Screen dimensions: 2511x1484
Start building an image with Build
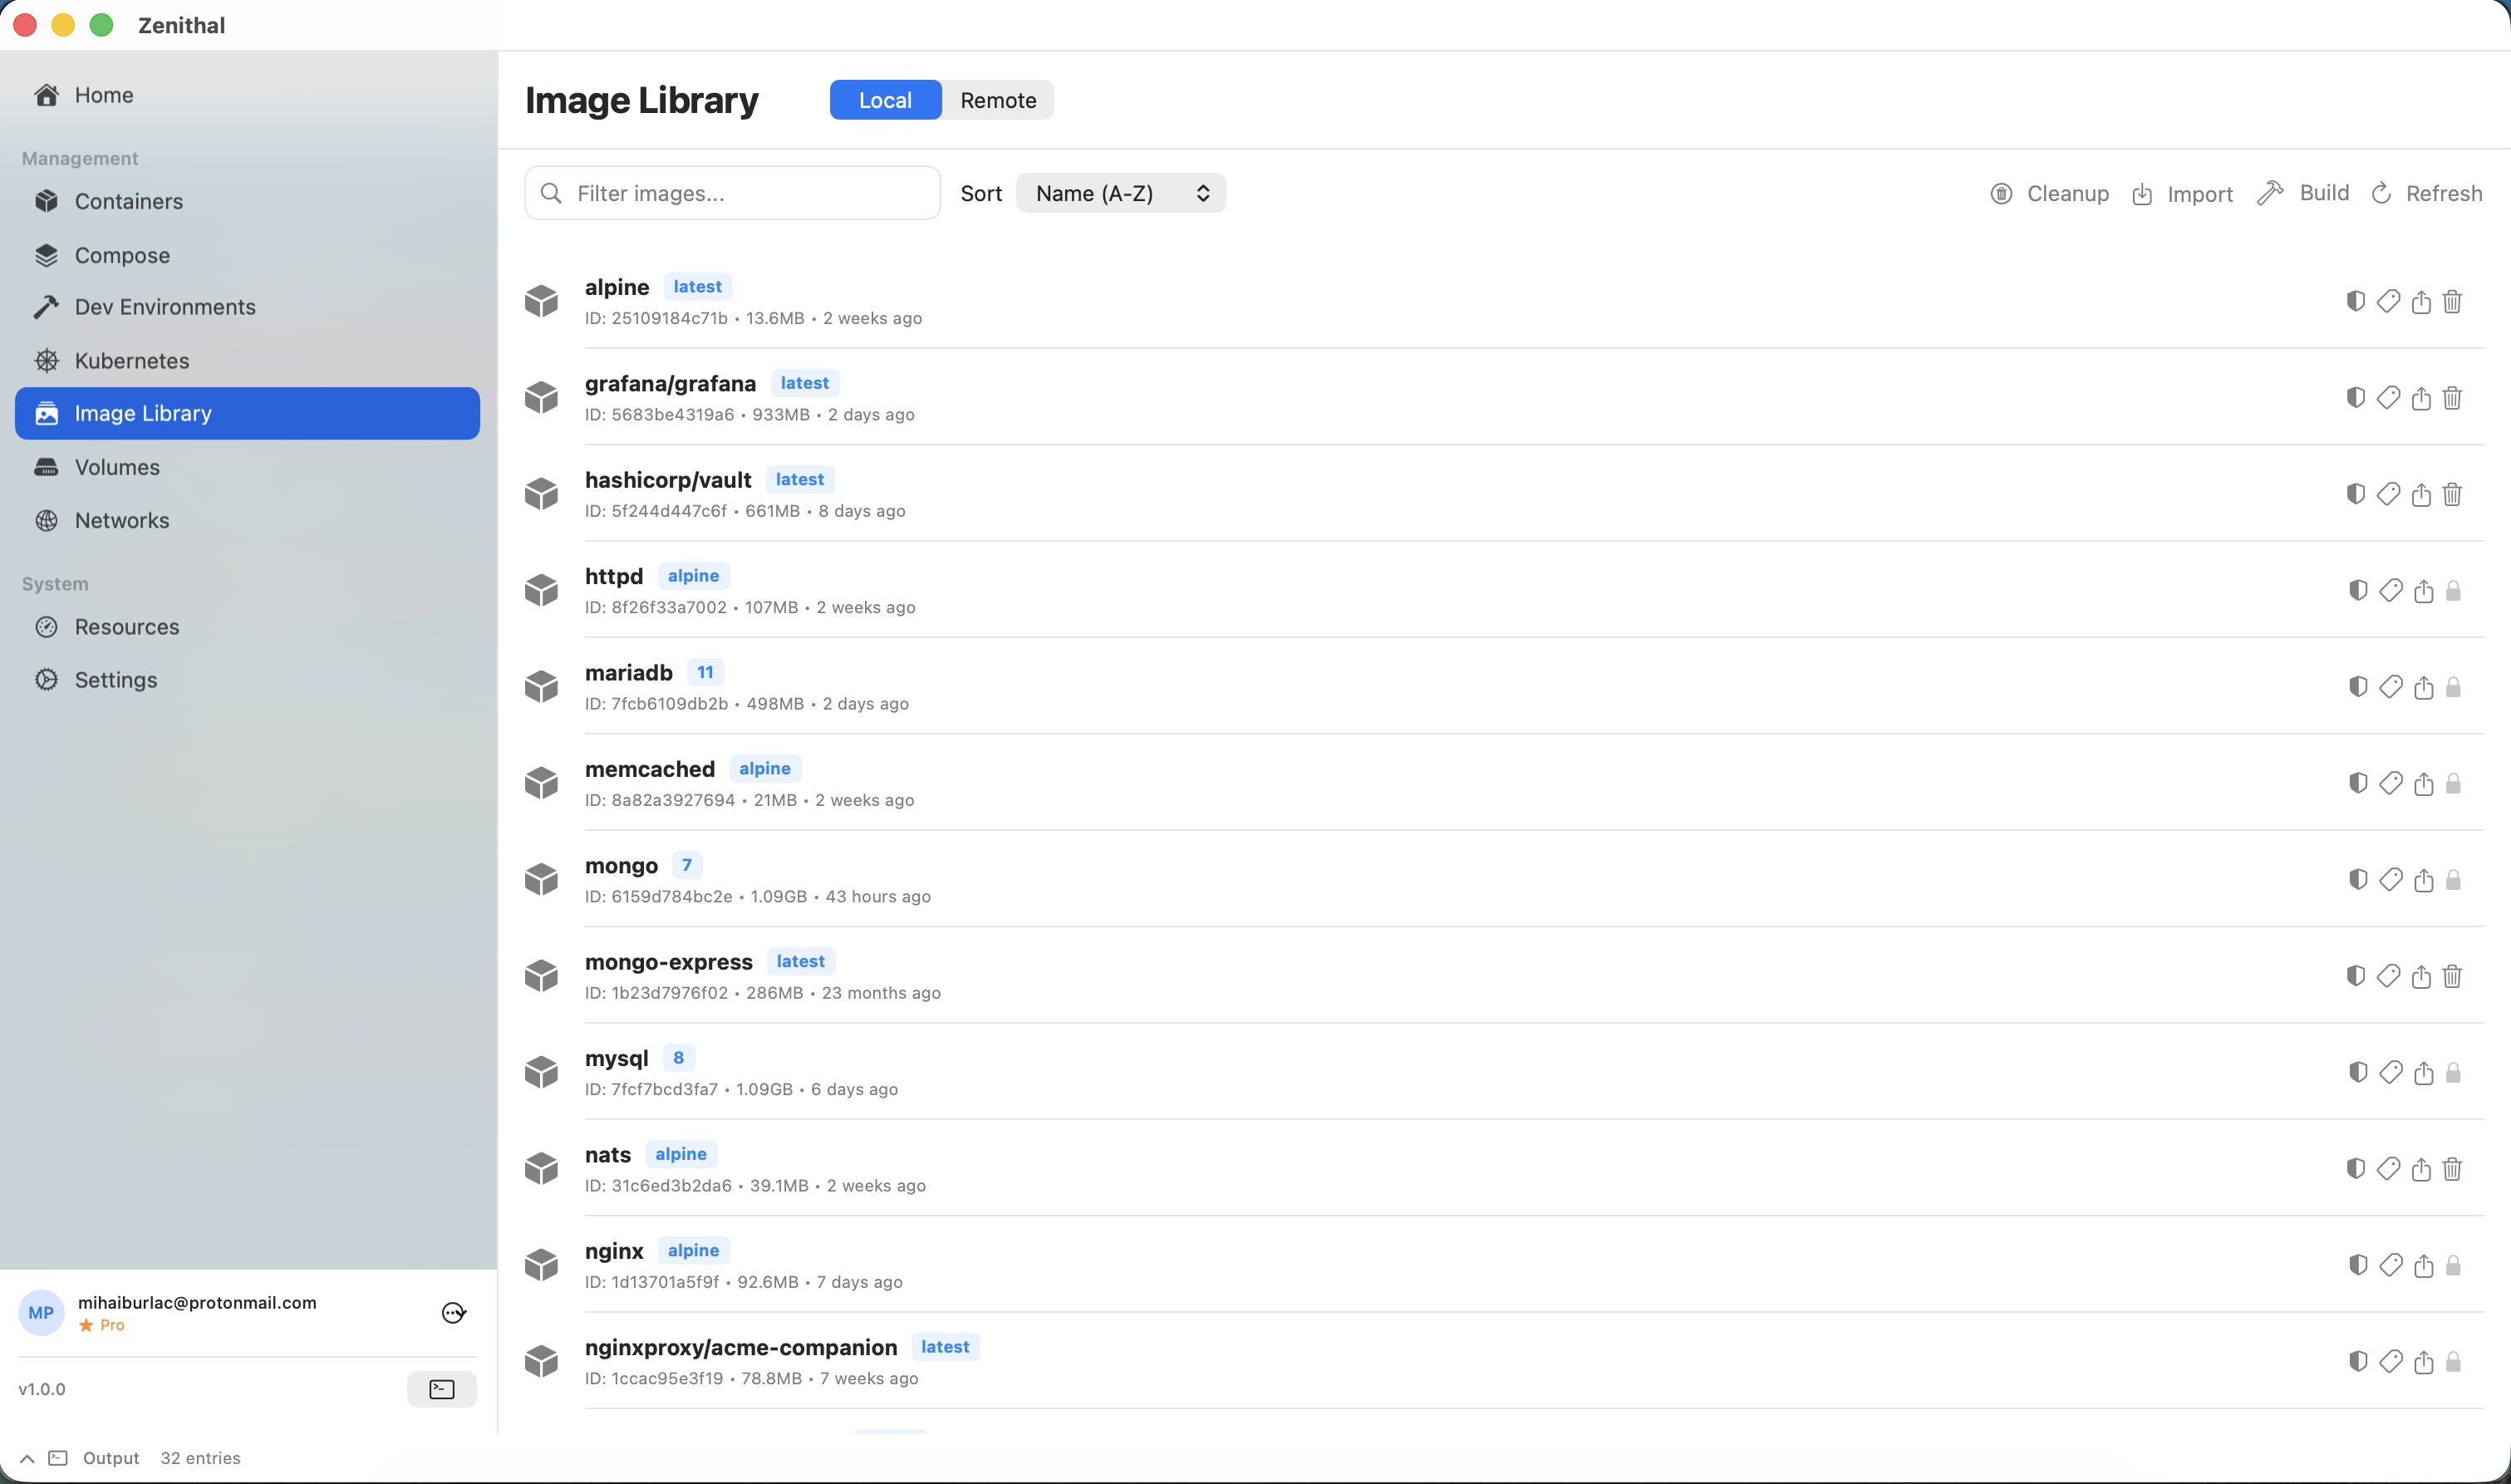pyautogui.click(x=2303, y=192)
